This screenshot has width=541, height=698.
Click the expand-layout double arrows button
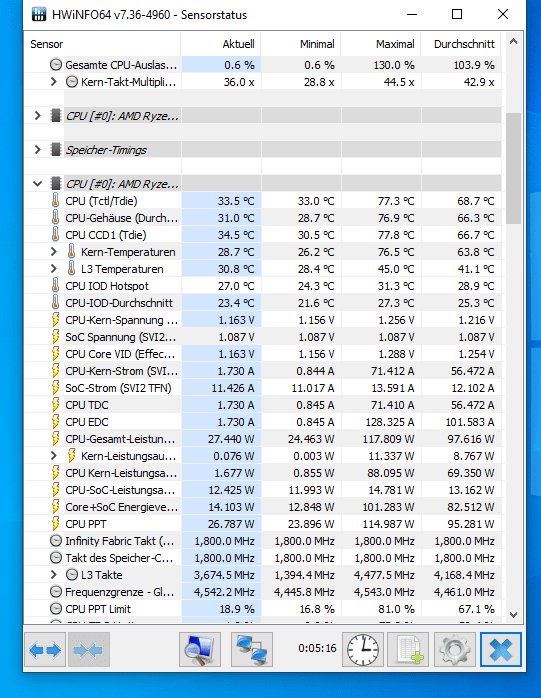45,650
